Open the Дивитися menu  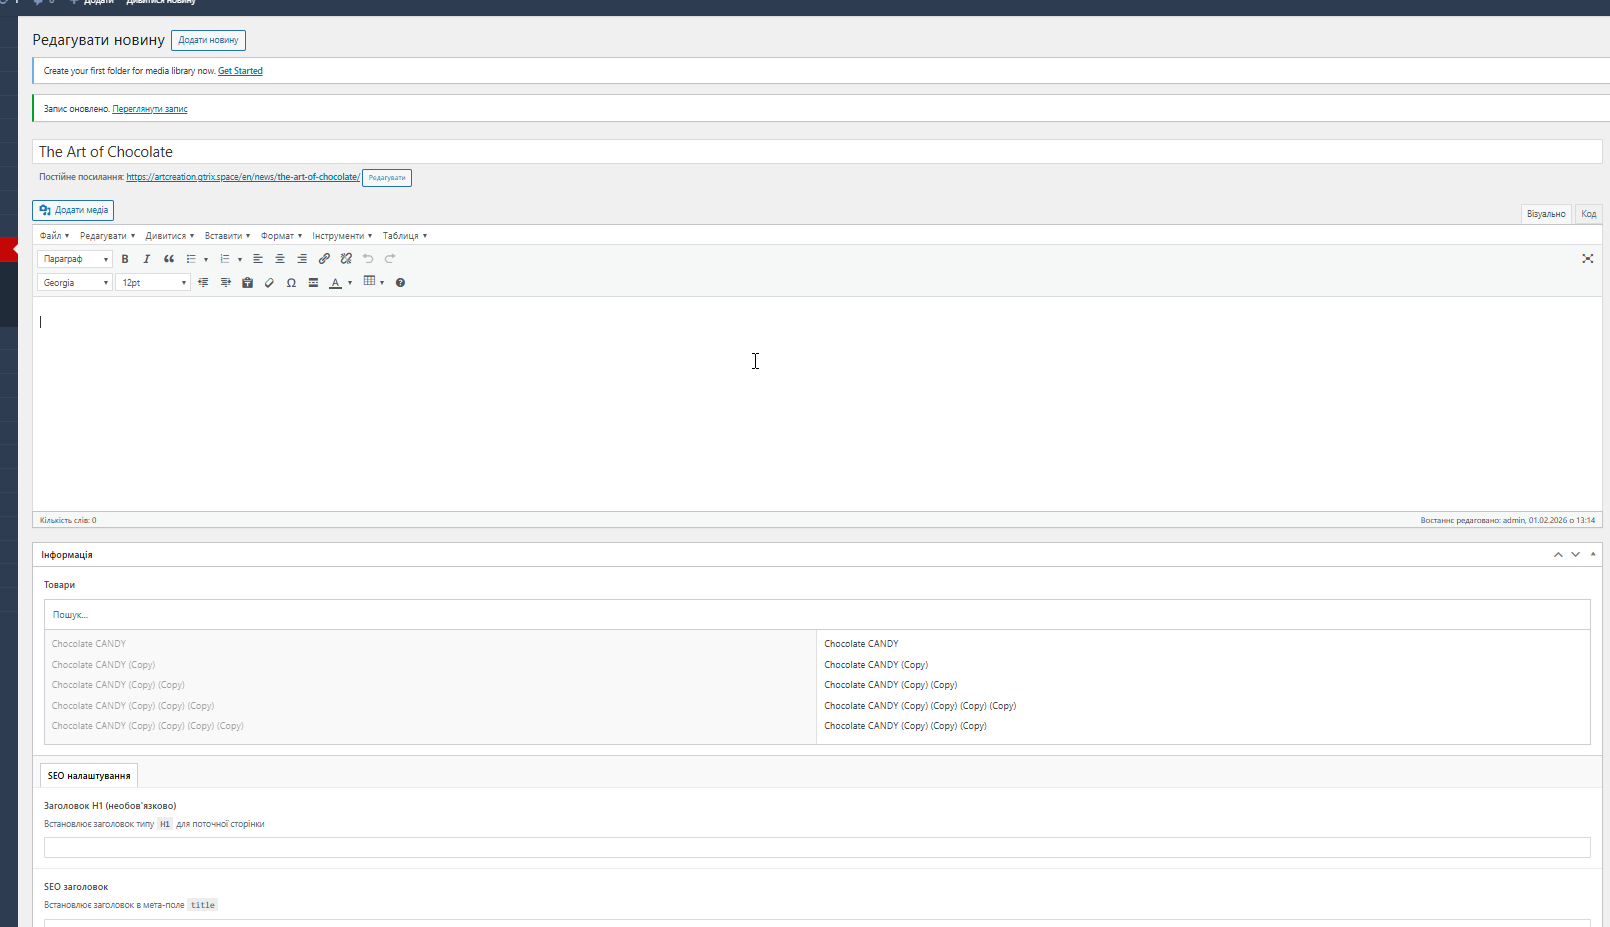click(x=169, y=236)
